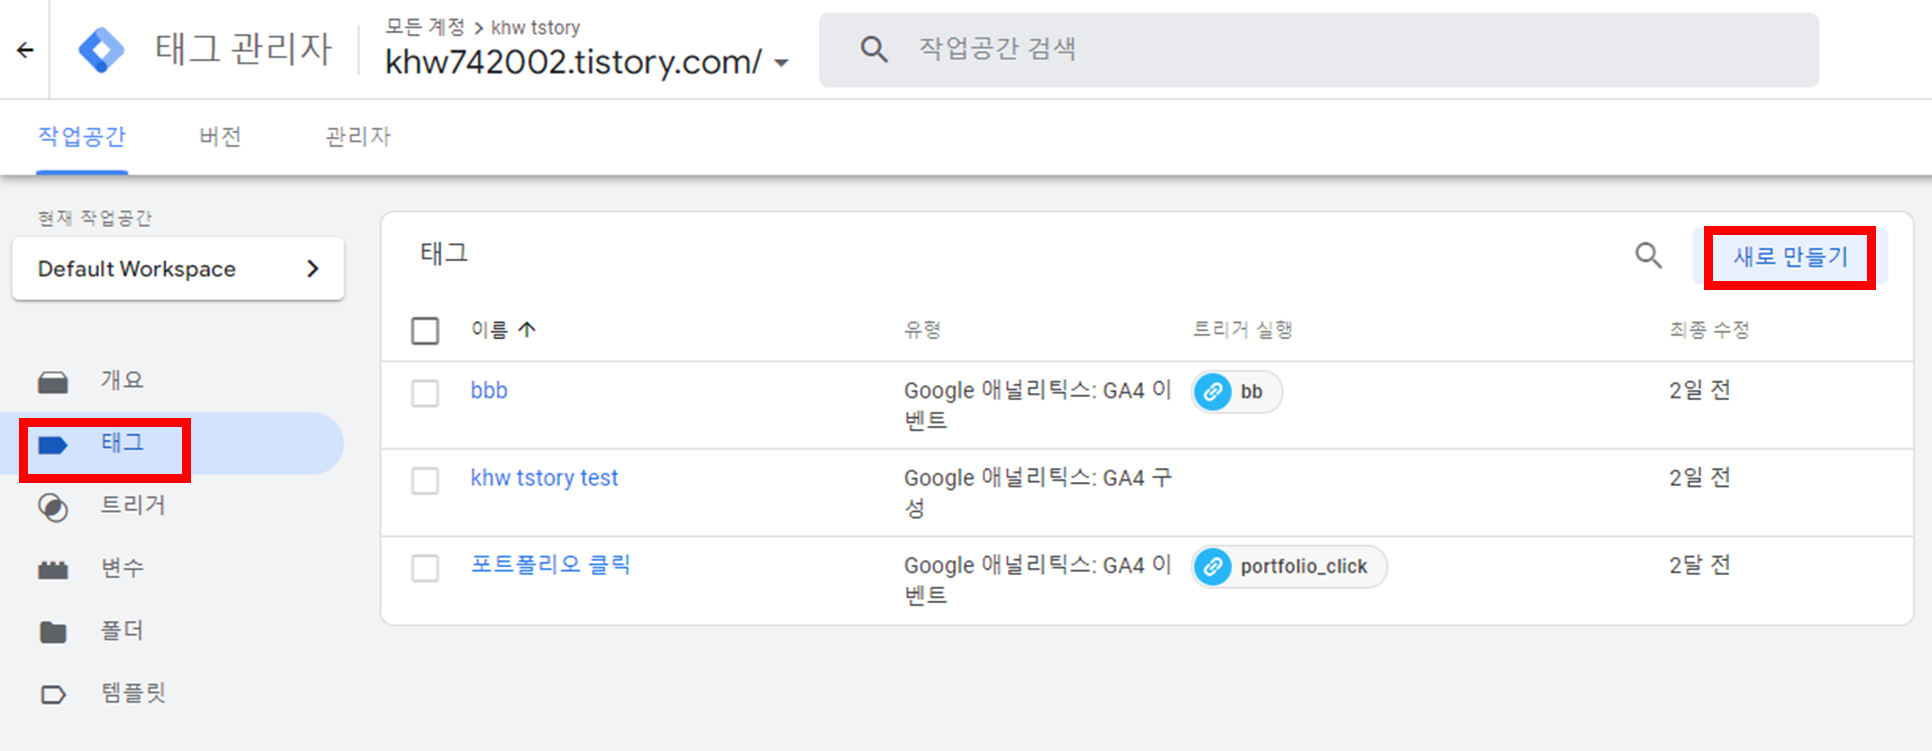Click the link icon on bb trigger chip
1932x751 pixels.
[x=1213, y=392]
